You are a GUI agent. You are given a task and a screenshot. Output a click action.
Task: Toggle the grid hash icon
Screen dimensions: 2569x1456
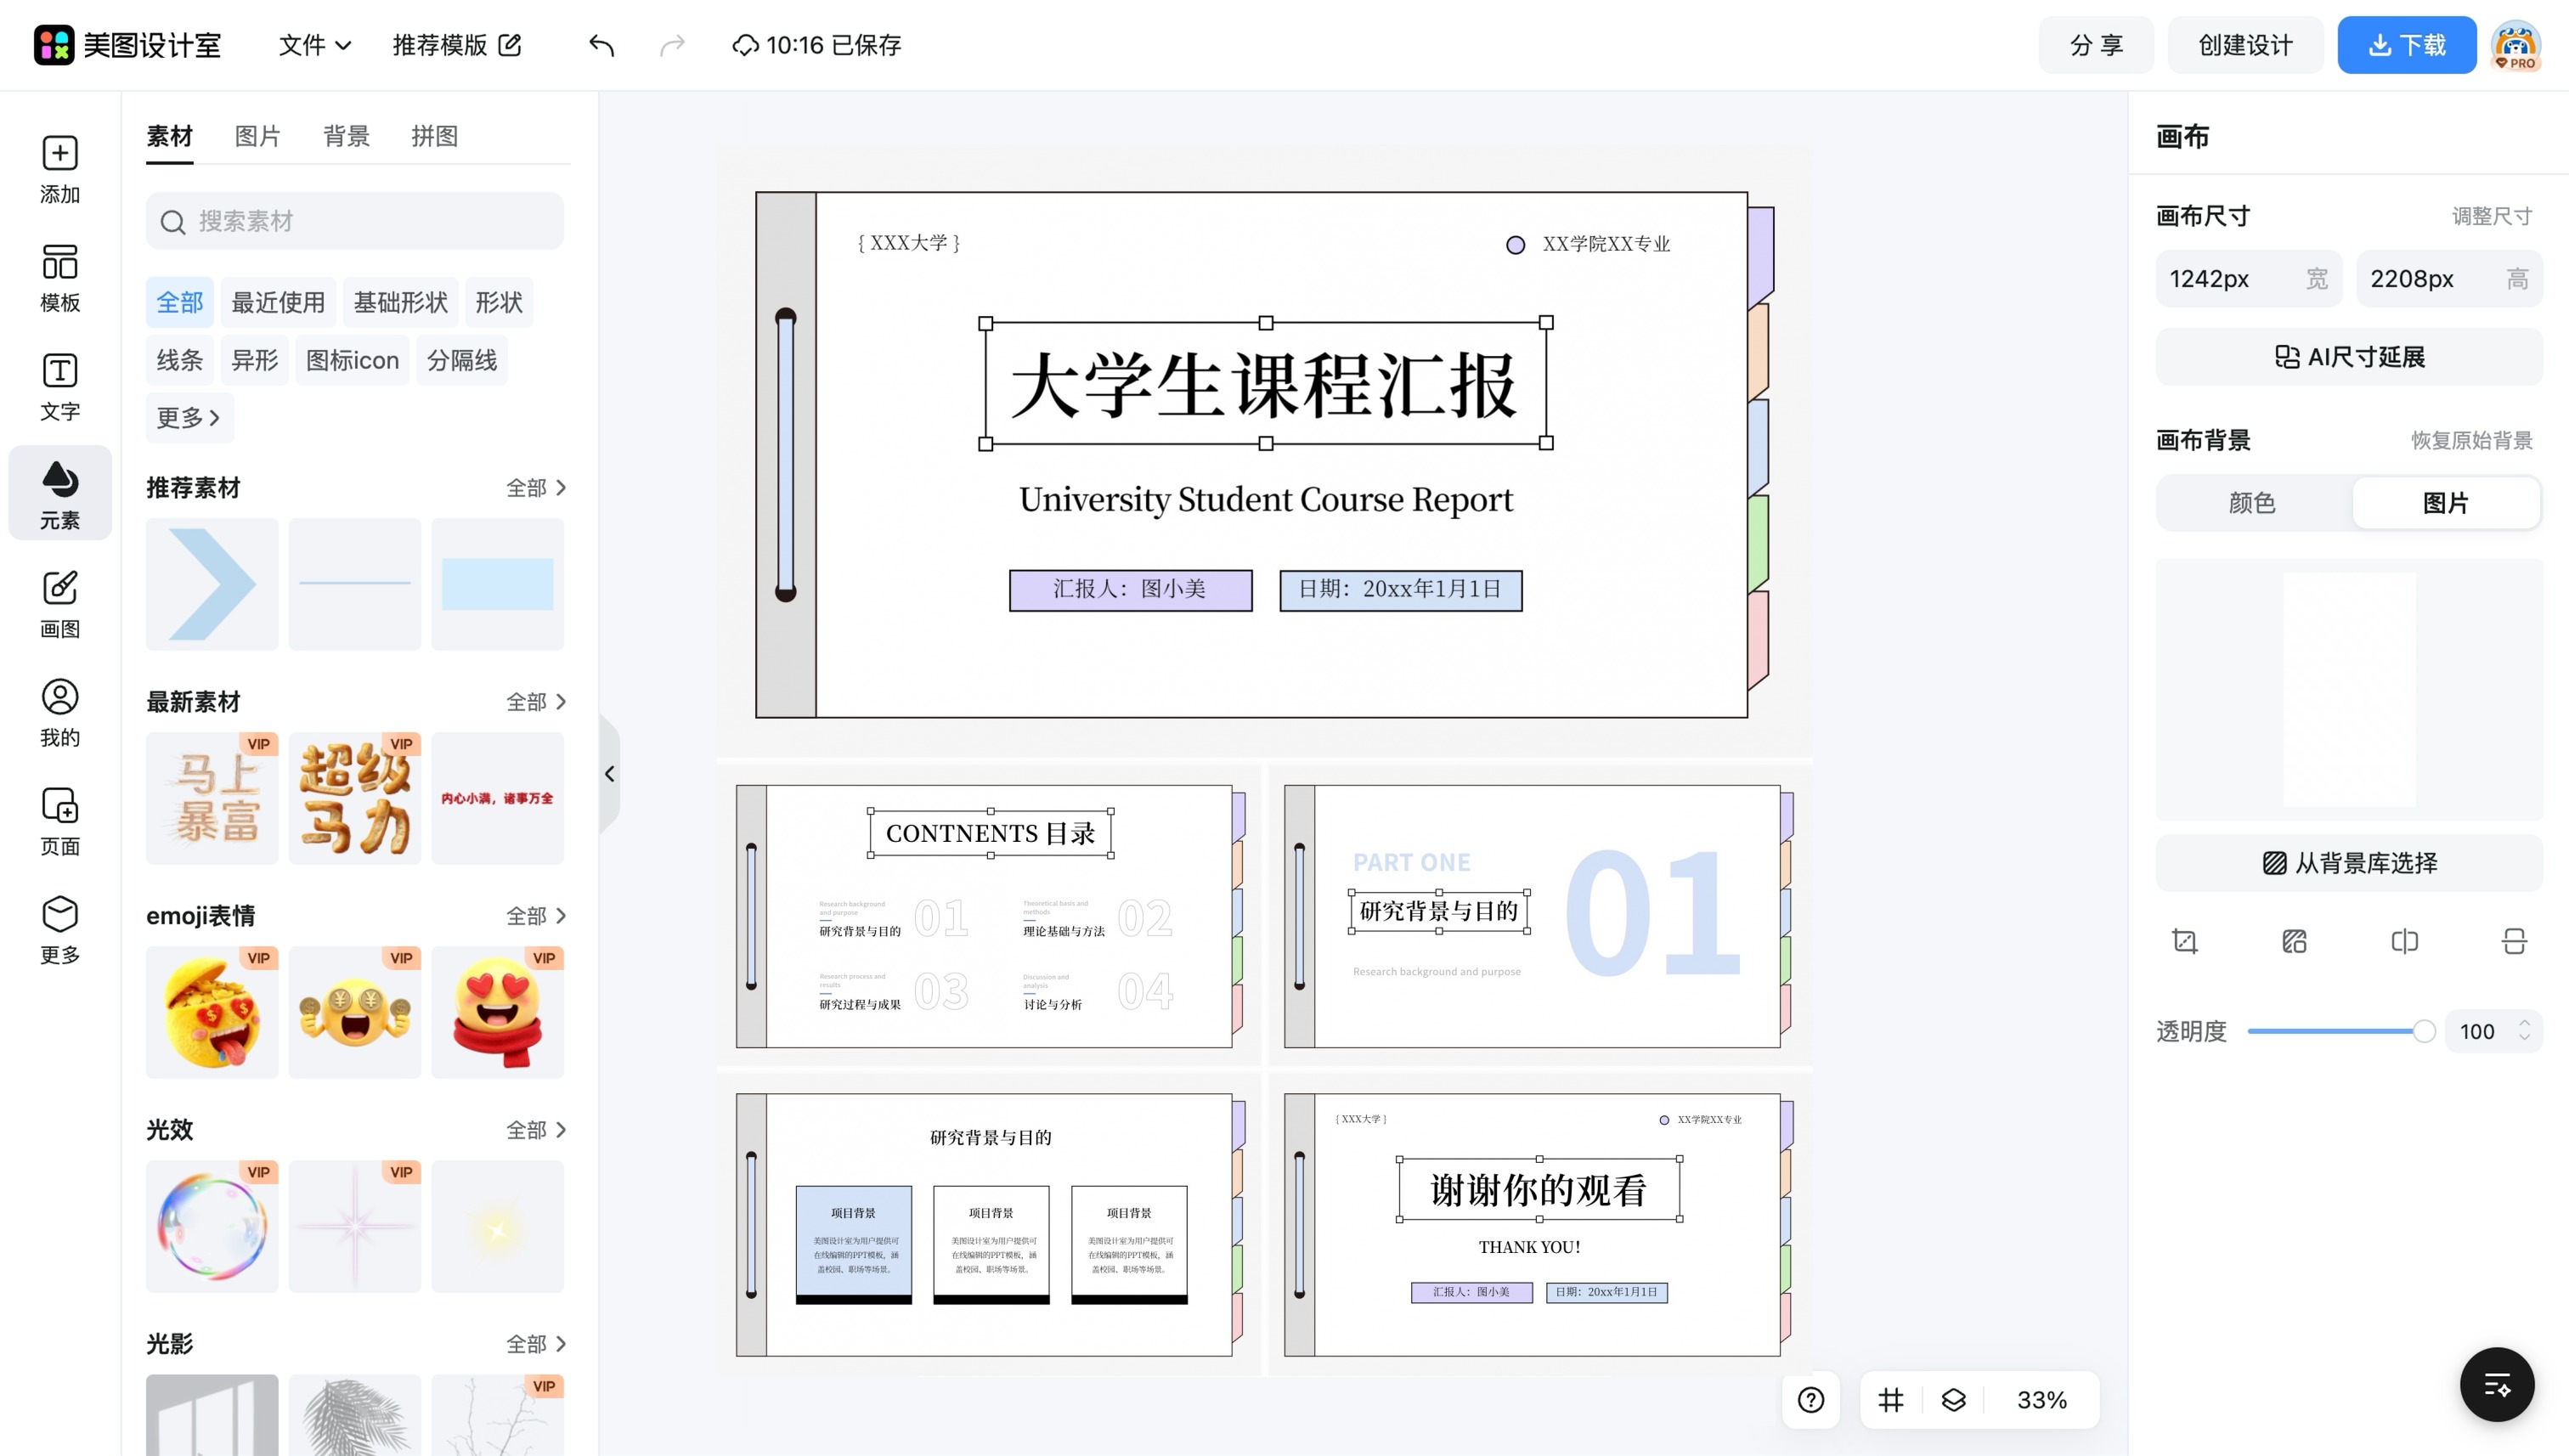pyautogui.click(x=1890, y=1399)
